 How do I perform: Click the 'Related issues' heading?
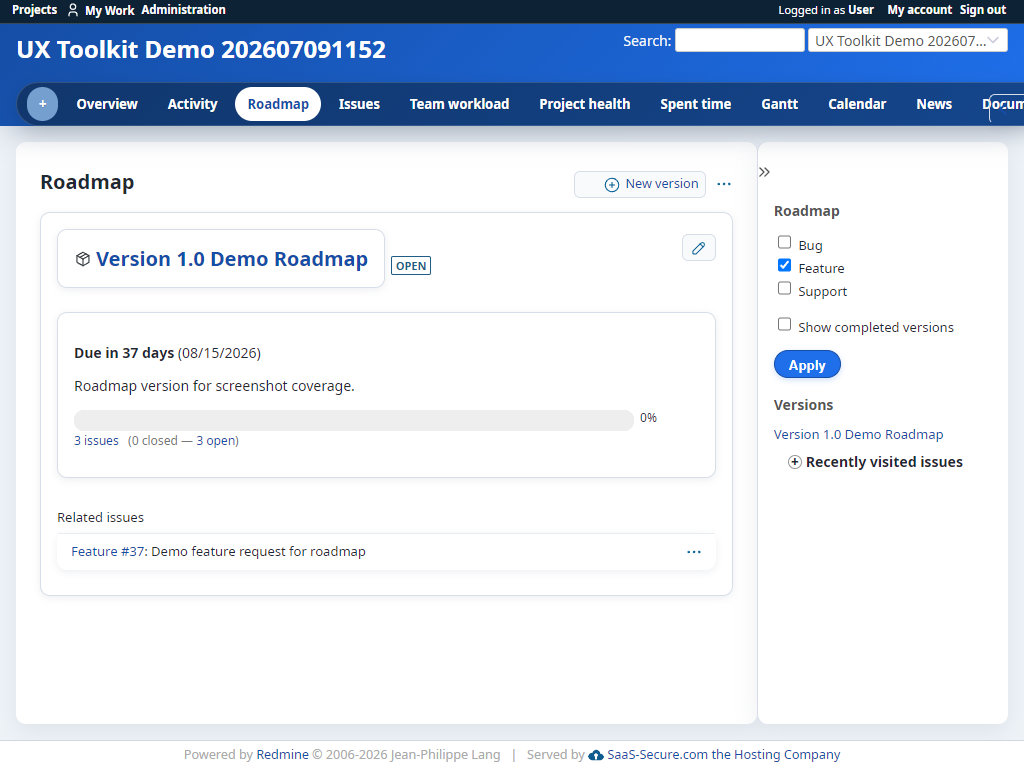(x=101, y=518)
